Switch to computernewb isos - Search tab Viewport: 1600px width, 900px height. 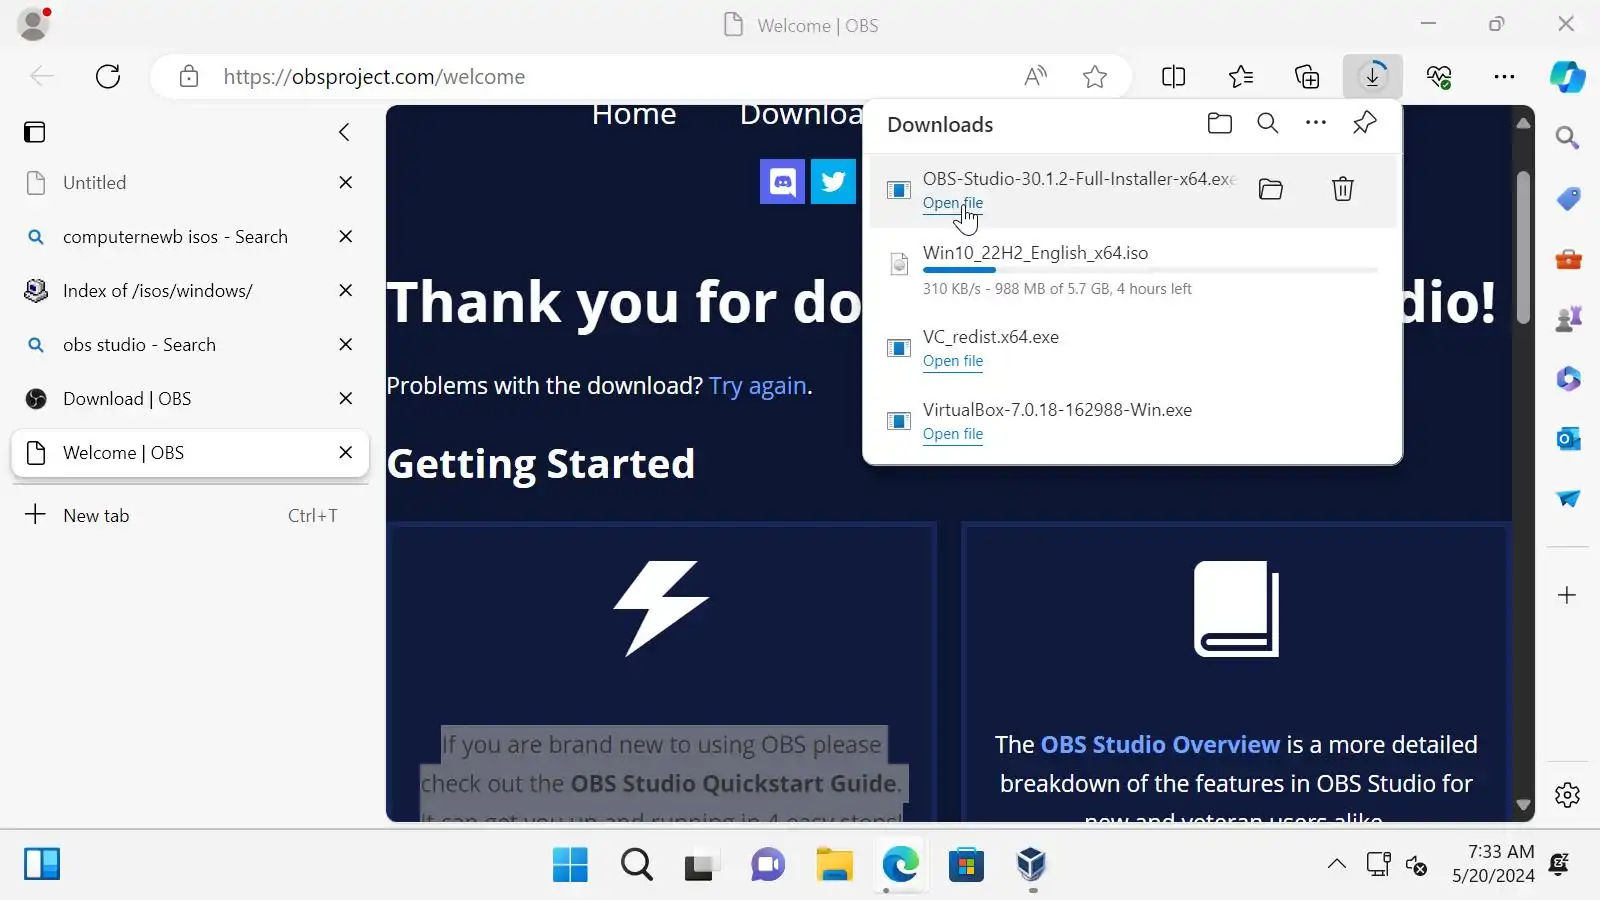pyautogui.click(x=190, y=236)
